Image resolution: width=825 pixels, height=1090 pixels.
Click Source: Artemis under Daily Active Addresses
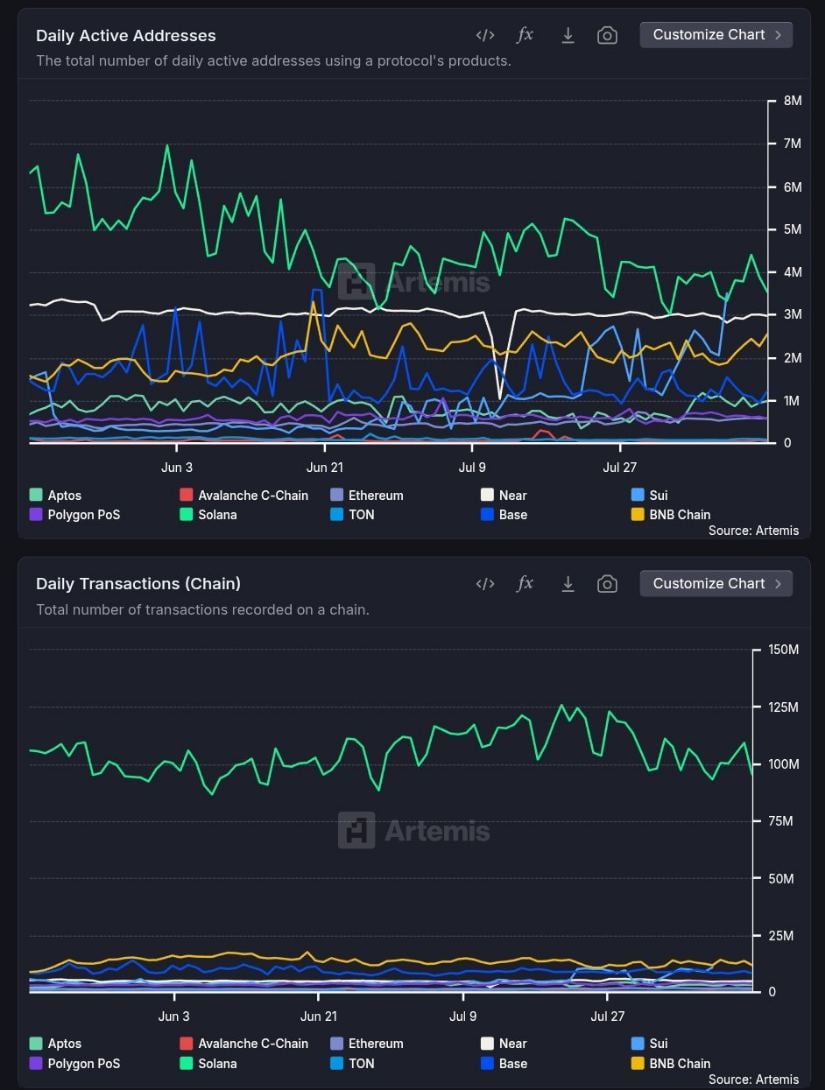pos(753,530)
